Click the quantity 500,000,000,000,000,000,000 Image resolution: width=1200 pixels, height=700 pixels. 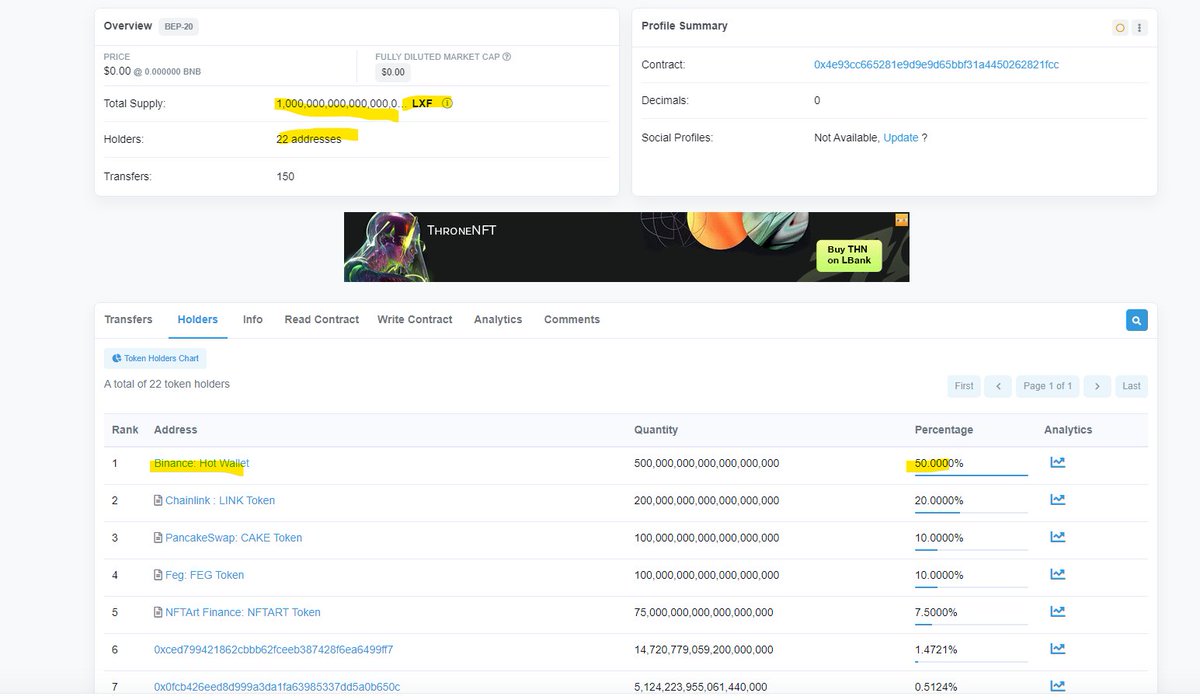(706, 463)
